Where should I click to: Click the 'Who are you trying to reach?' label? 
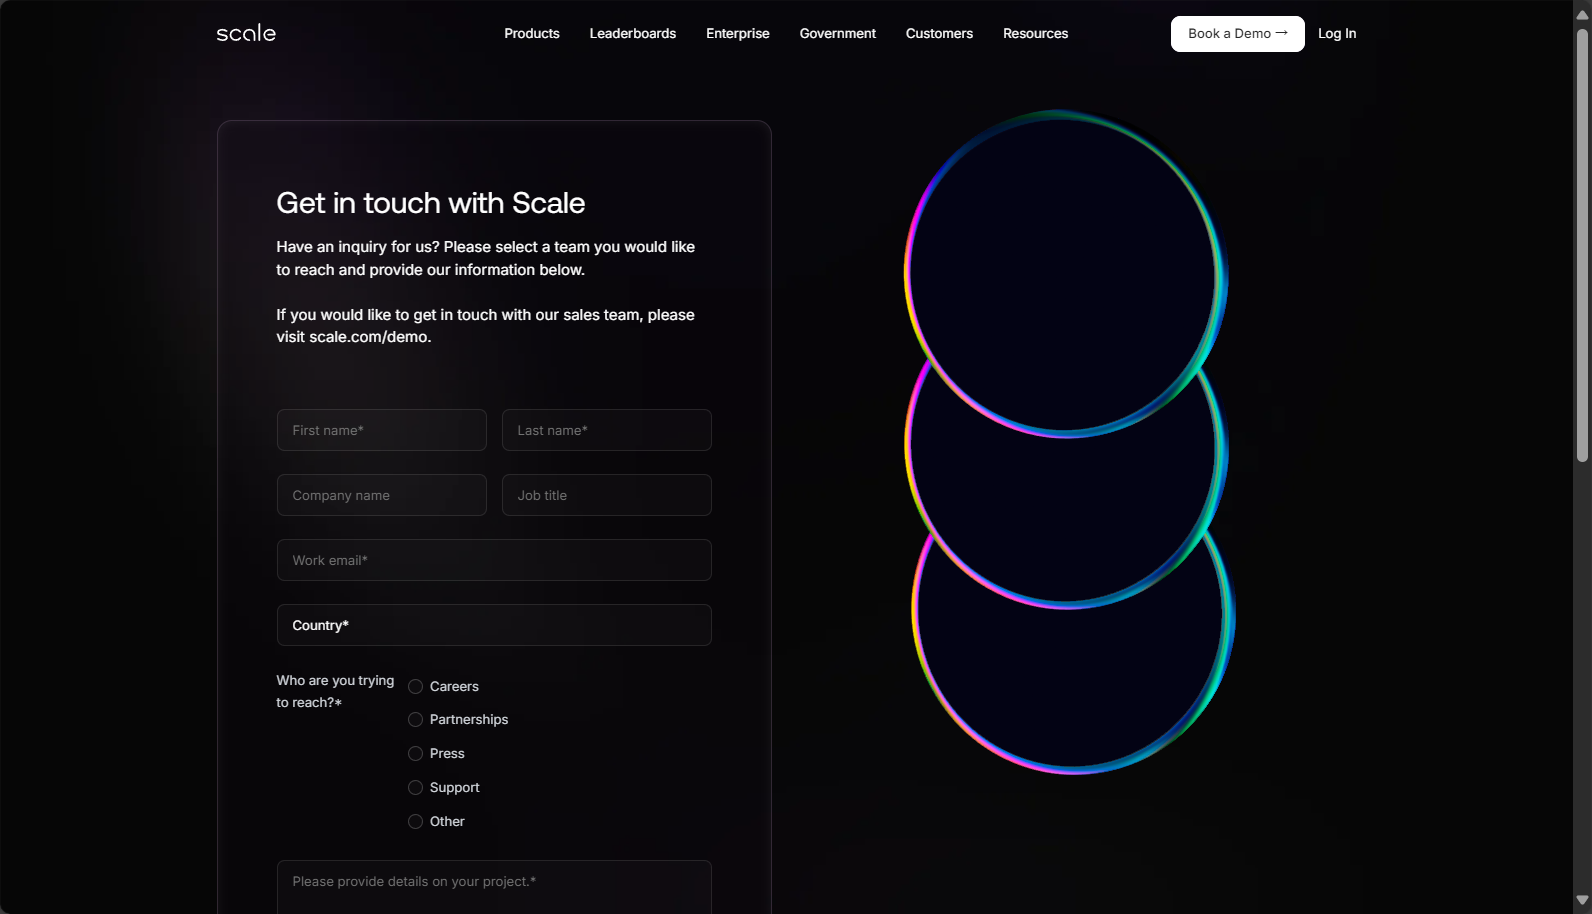point(335,691)
